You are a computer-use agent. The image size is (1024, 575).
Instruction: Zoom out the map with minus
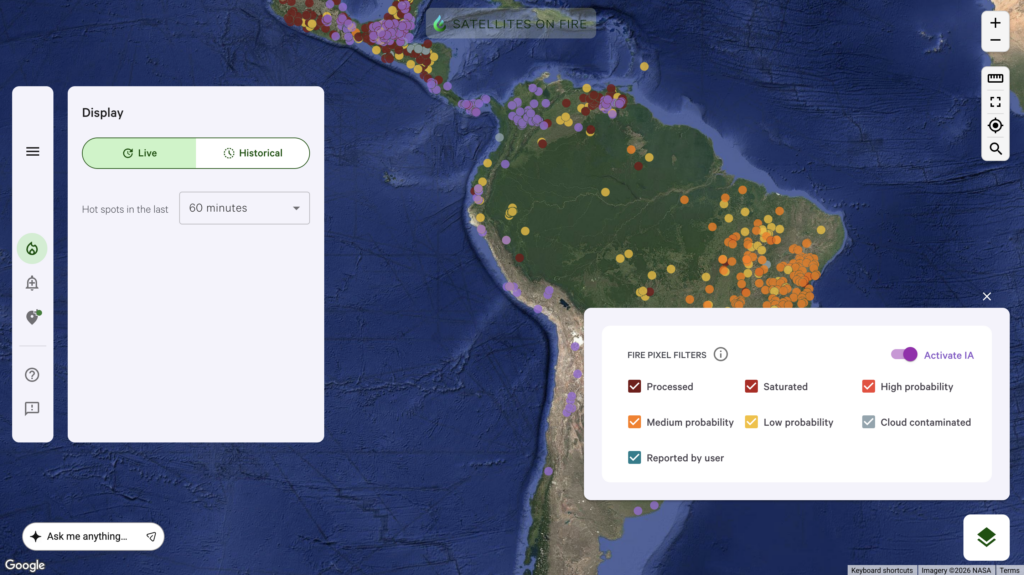click(995, 41)
